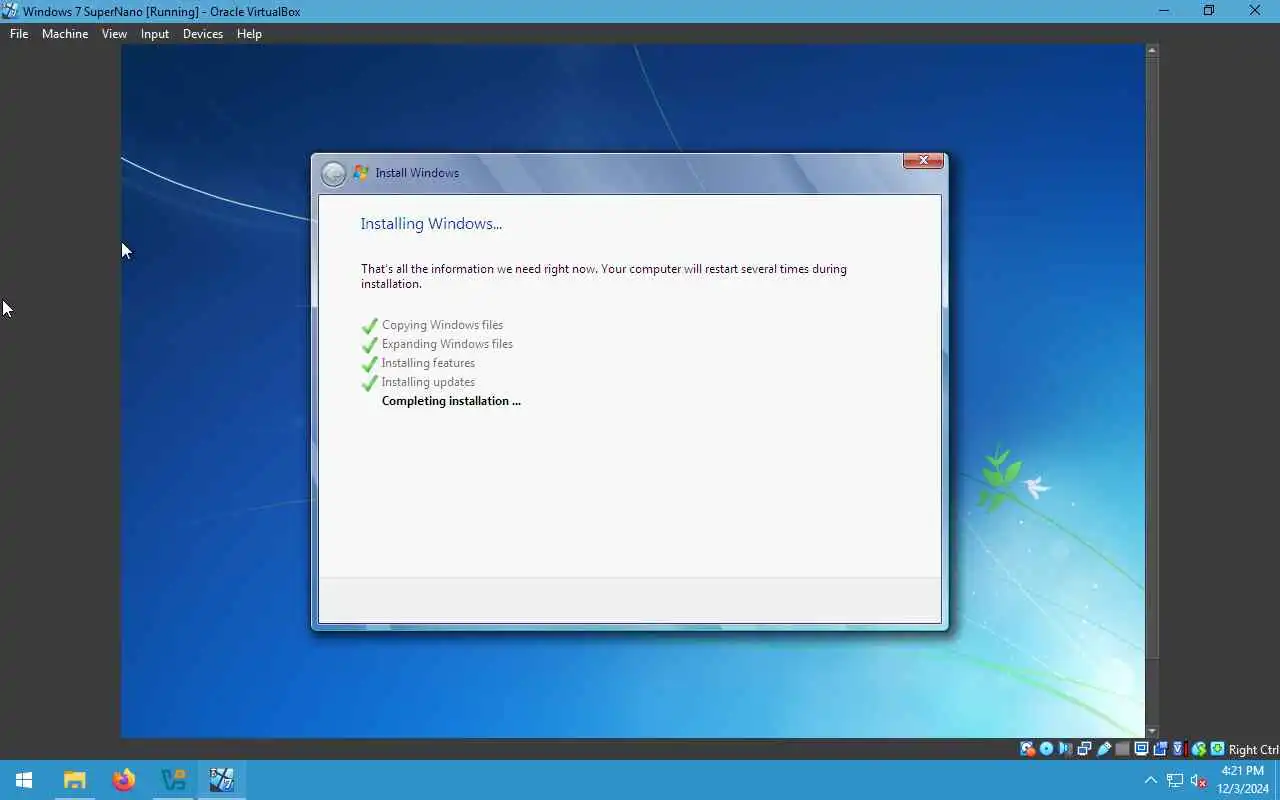1280x800 pixels.
Task: Open the View menu
Action: tap(114, 33)
